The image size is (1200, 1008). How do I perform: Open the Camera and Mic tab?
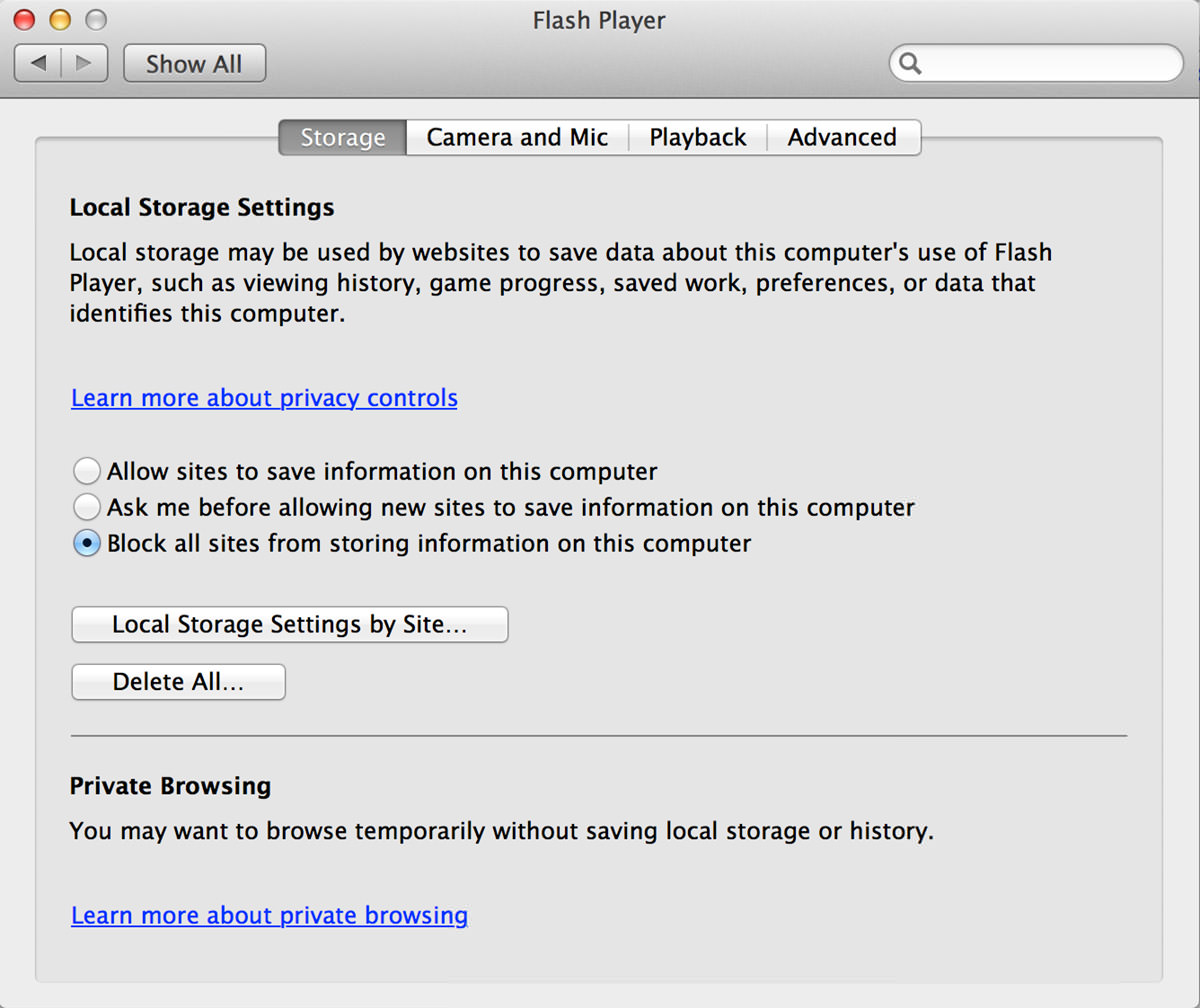pyautogui.click(x=517, y=137)
